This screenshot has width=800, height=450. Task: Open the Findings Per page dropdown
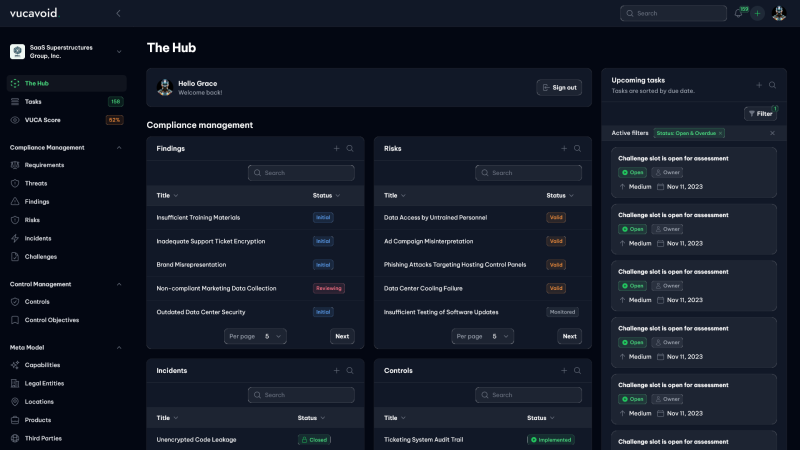tap(255, 337)
